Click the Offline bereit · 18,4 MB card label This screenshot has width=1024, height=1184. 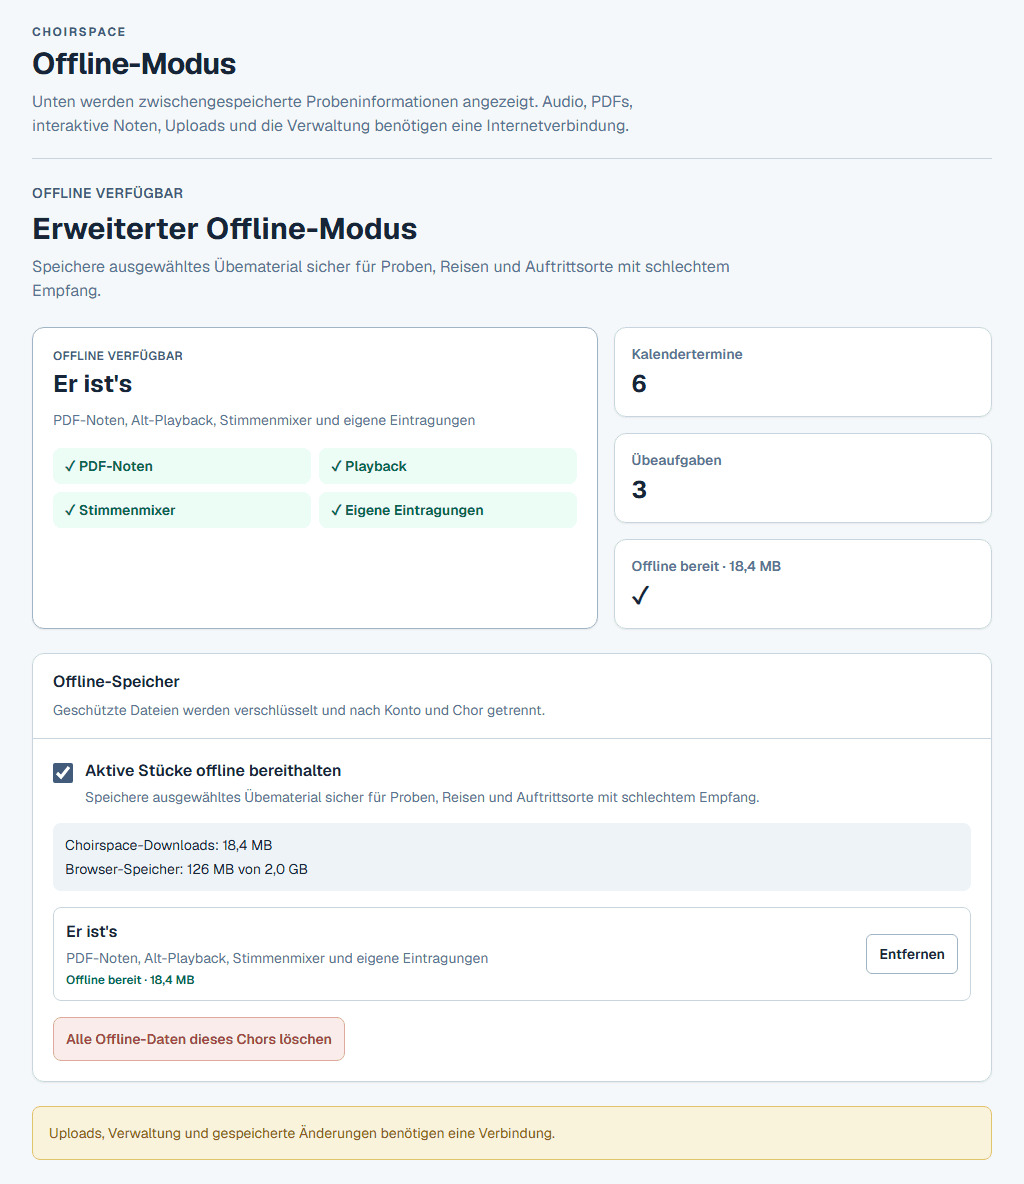[x=706, y=566]
